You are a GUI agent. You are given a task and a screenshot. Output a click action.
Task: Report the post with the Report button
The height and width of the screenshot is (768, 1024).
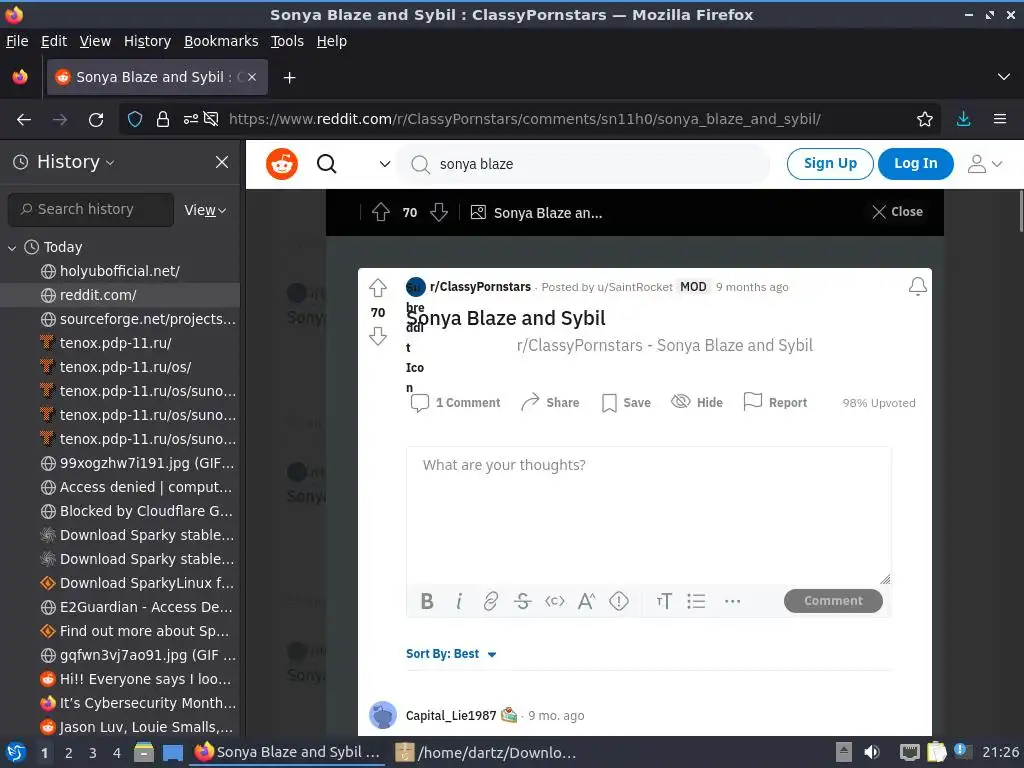[775, 402]
